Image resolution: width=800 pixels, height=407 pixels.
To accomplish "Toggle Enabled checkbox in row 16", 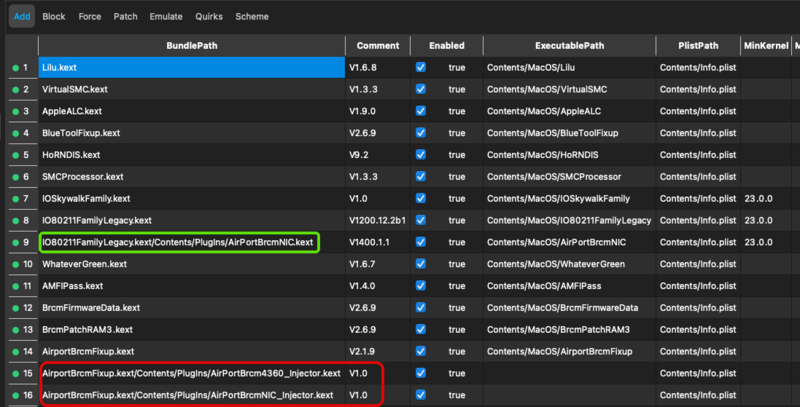I will tap(420, 395).
